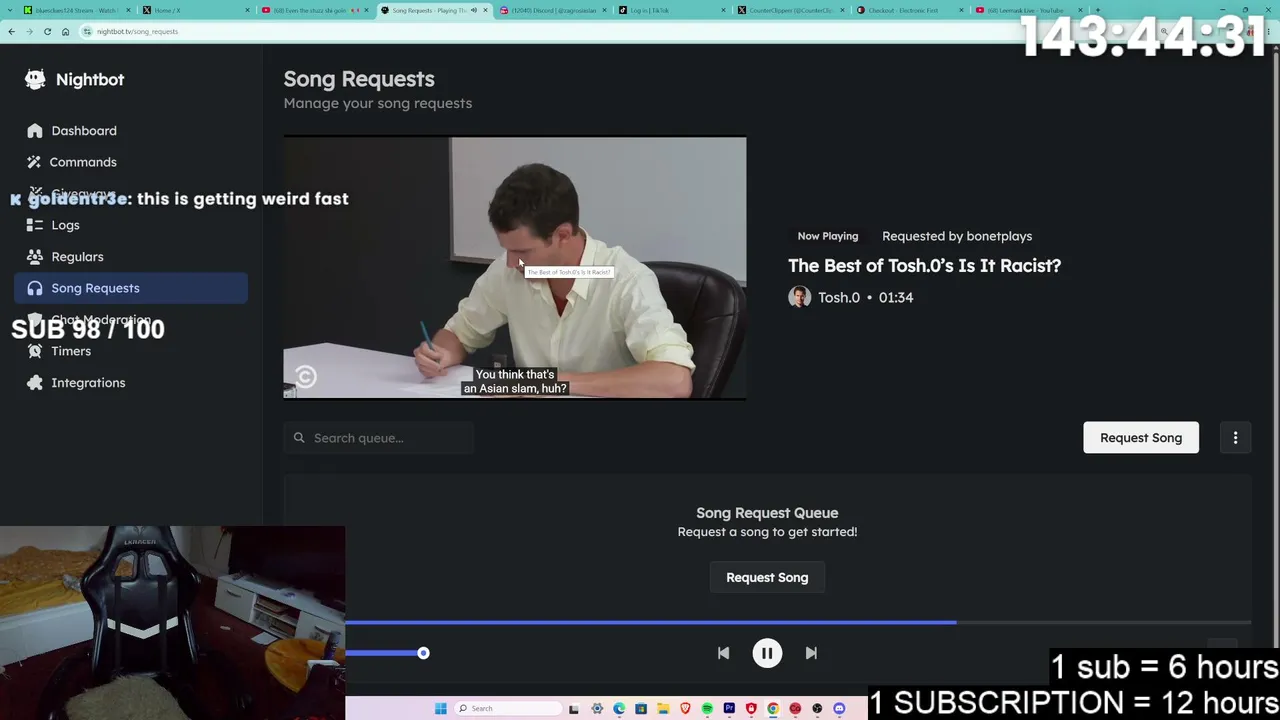
Task: Adjust the volume slider handle
Action: coord(423,653)
